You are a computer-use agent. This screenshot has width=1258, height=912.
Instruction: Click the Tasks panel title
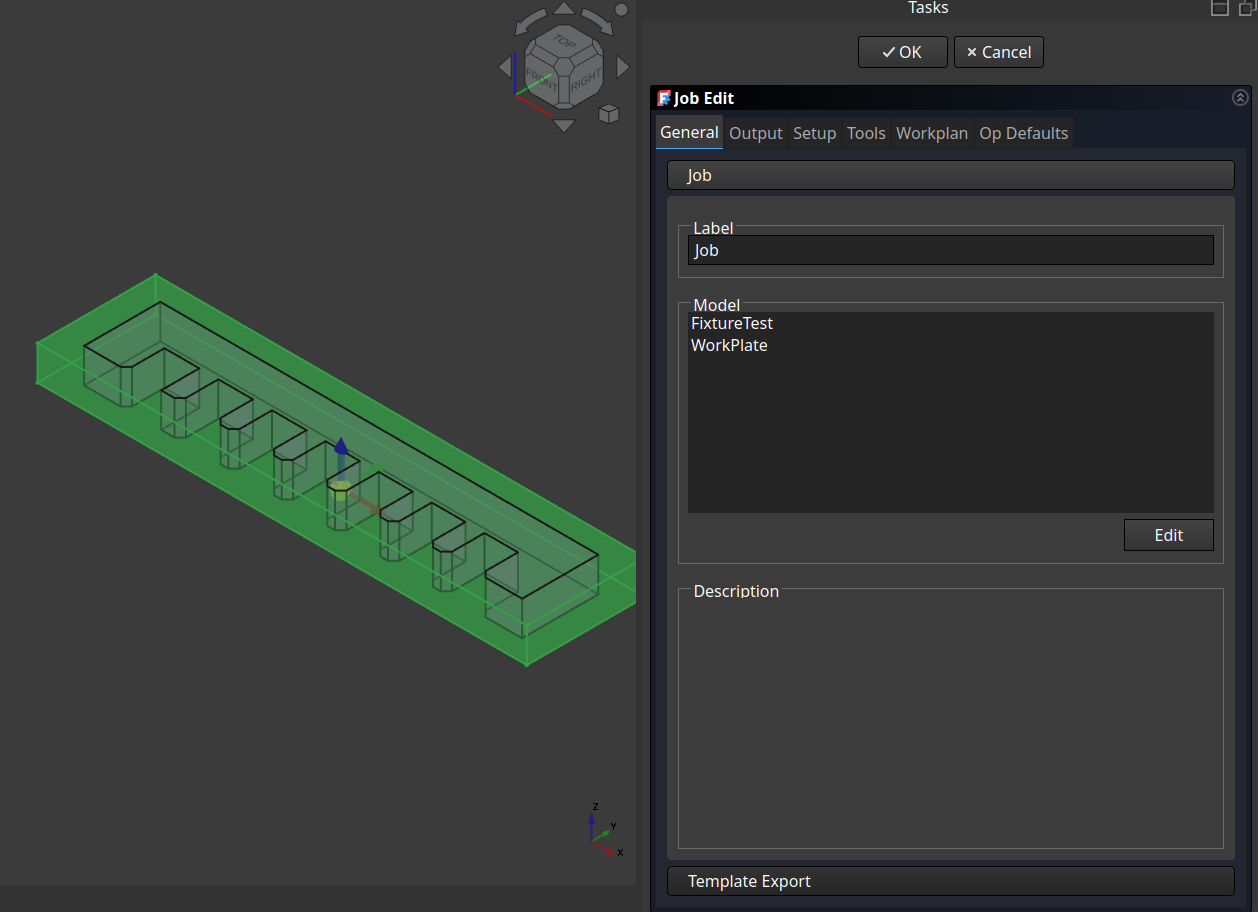pyautogui.click(x=928, y=8)
